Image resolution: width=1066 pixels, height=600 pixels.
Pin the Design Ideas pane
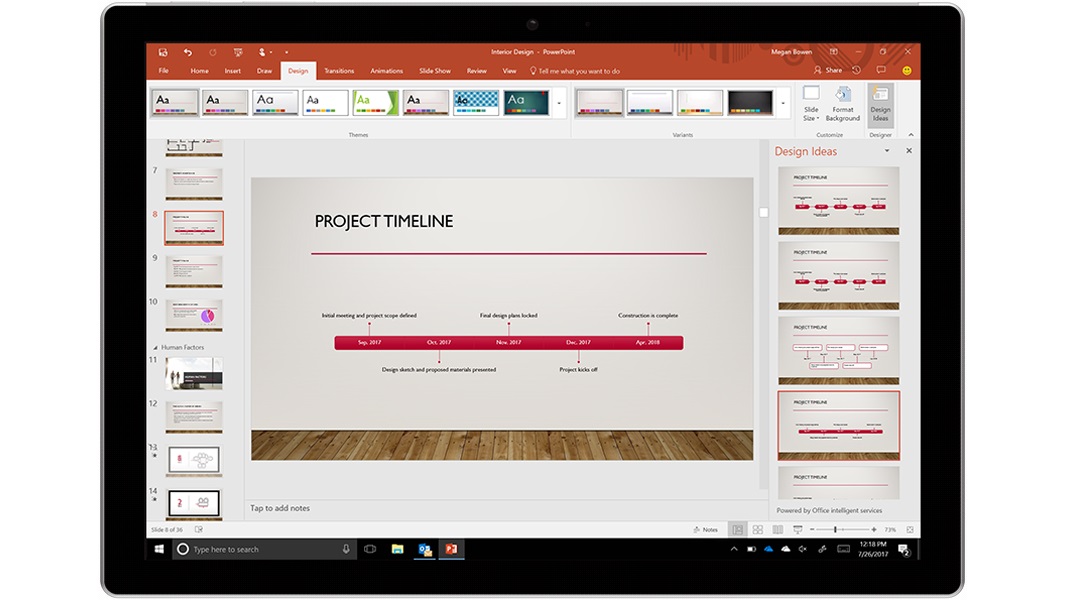[886, 151]
